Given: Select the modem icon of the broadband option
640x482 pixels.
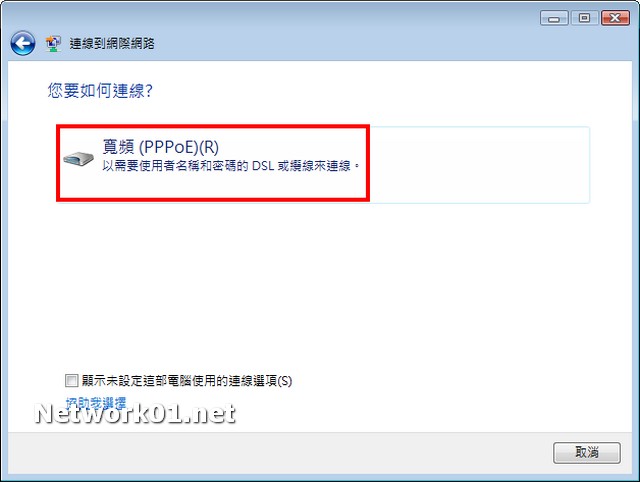Looking at the screenshot, I should coord(78,158).
